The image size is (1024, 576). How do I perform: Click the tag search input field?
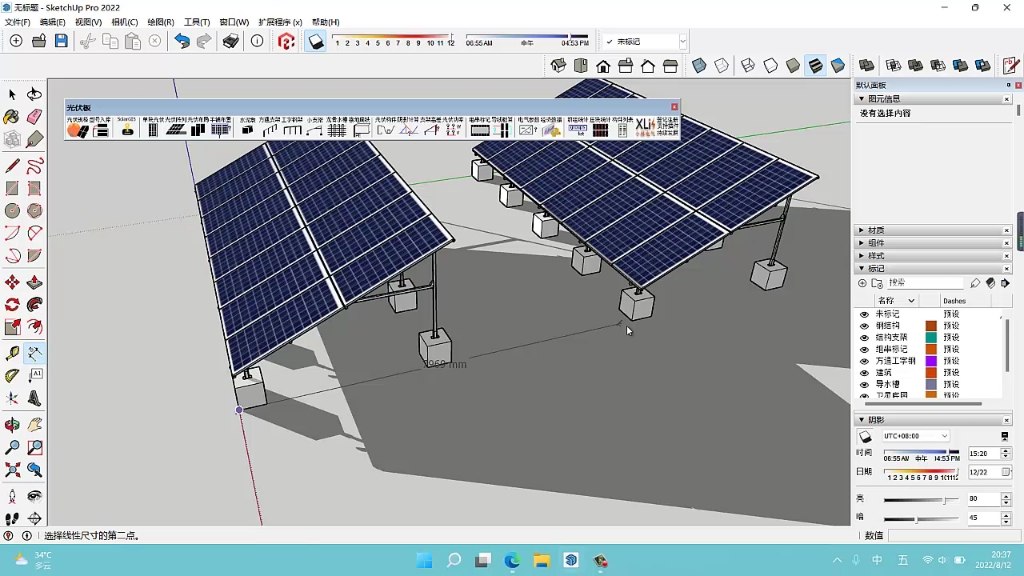[925, 283]
